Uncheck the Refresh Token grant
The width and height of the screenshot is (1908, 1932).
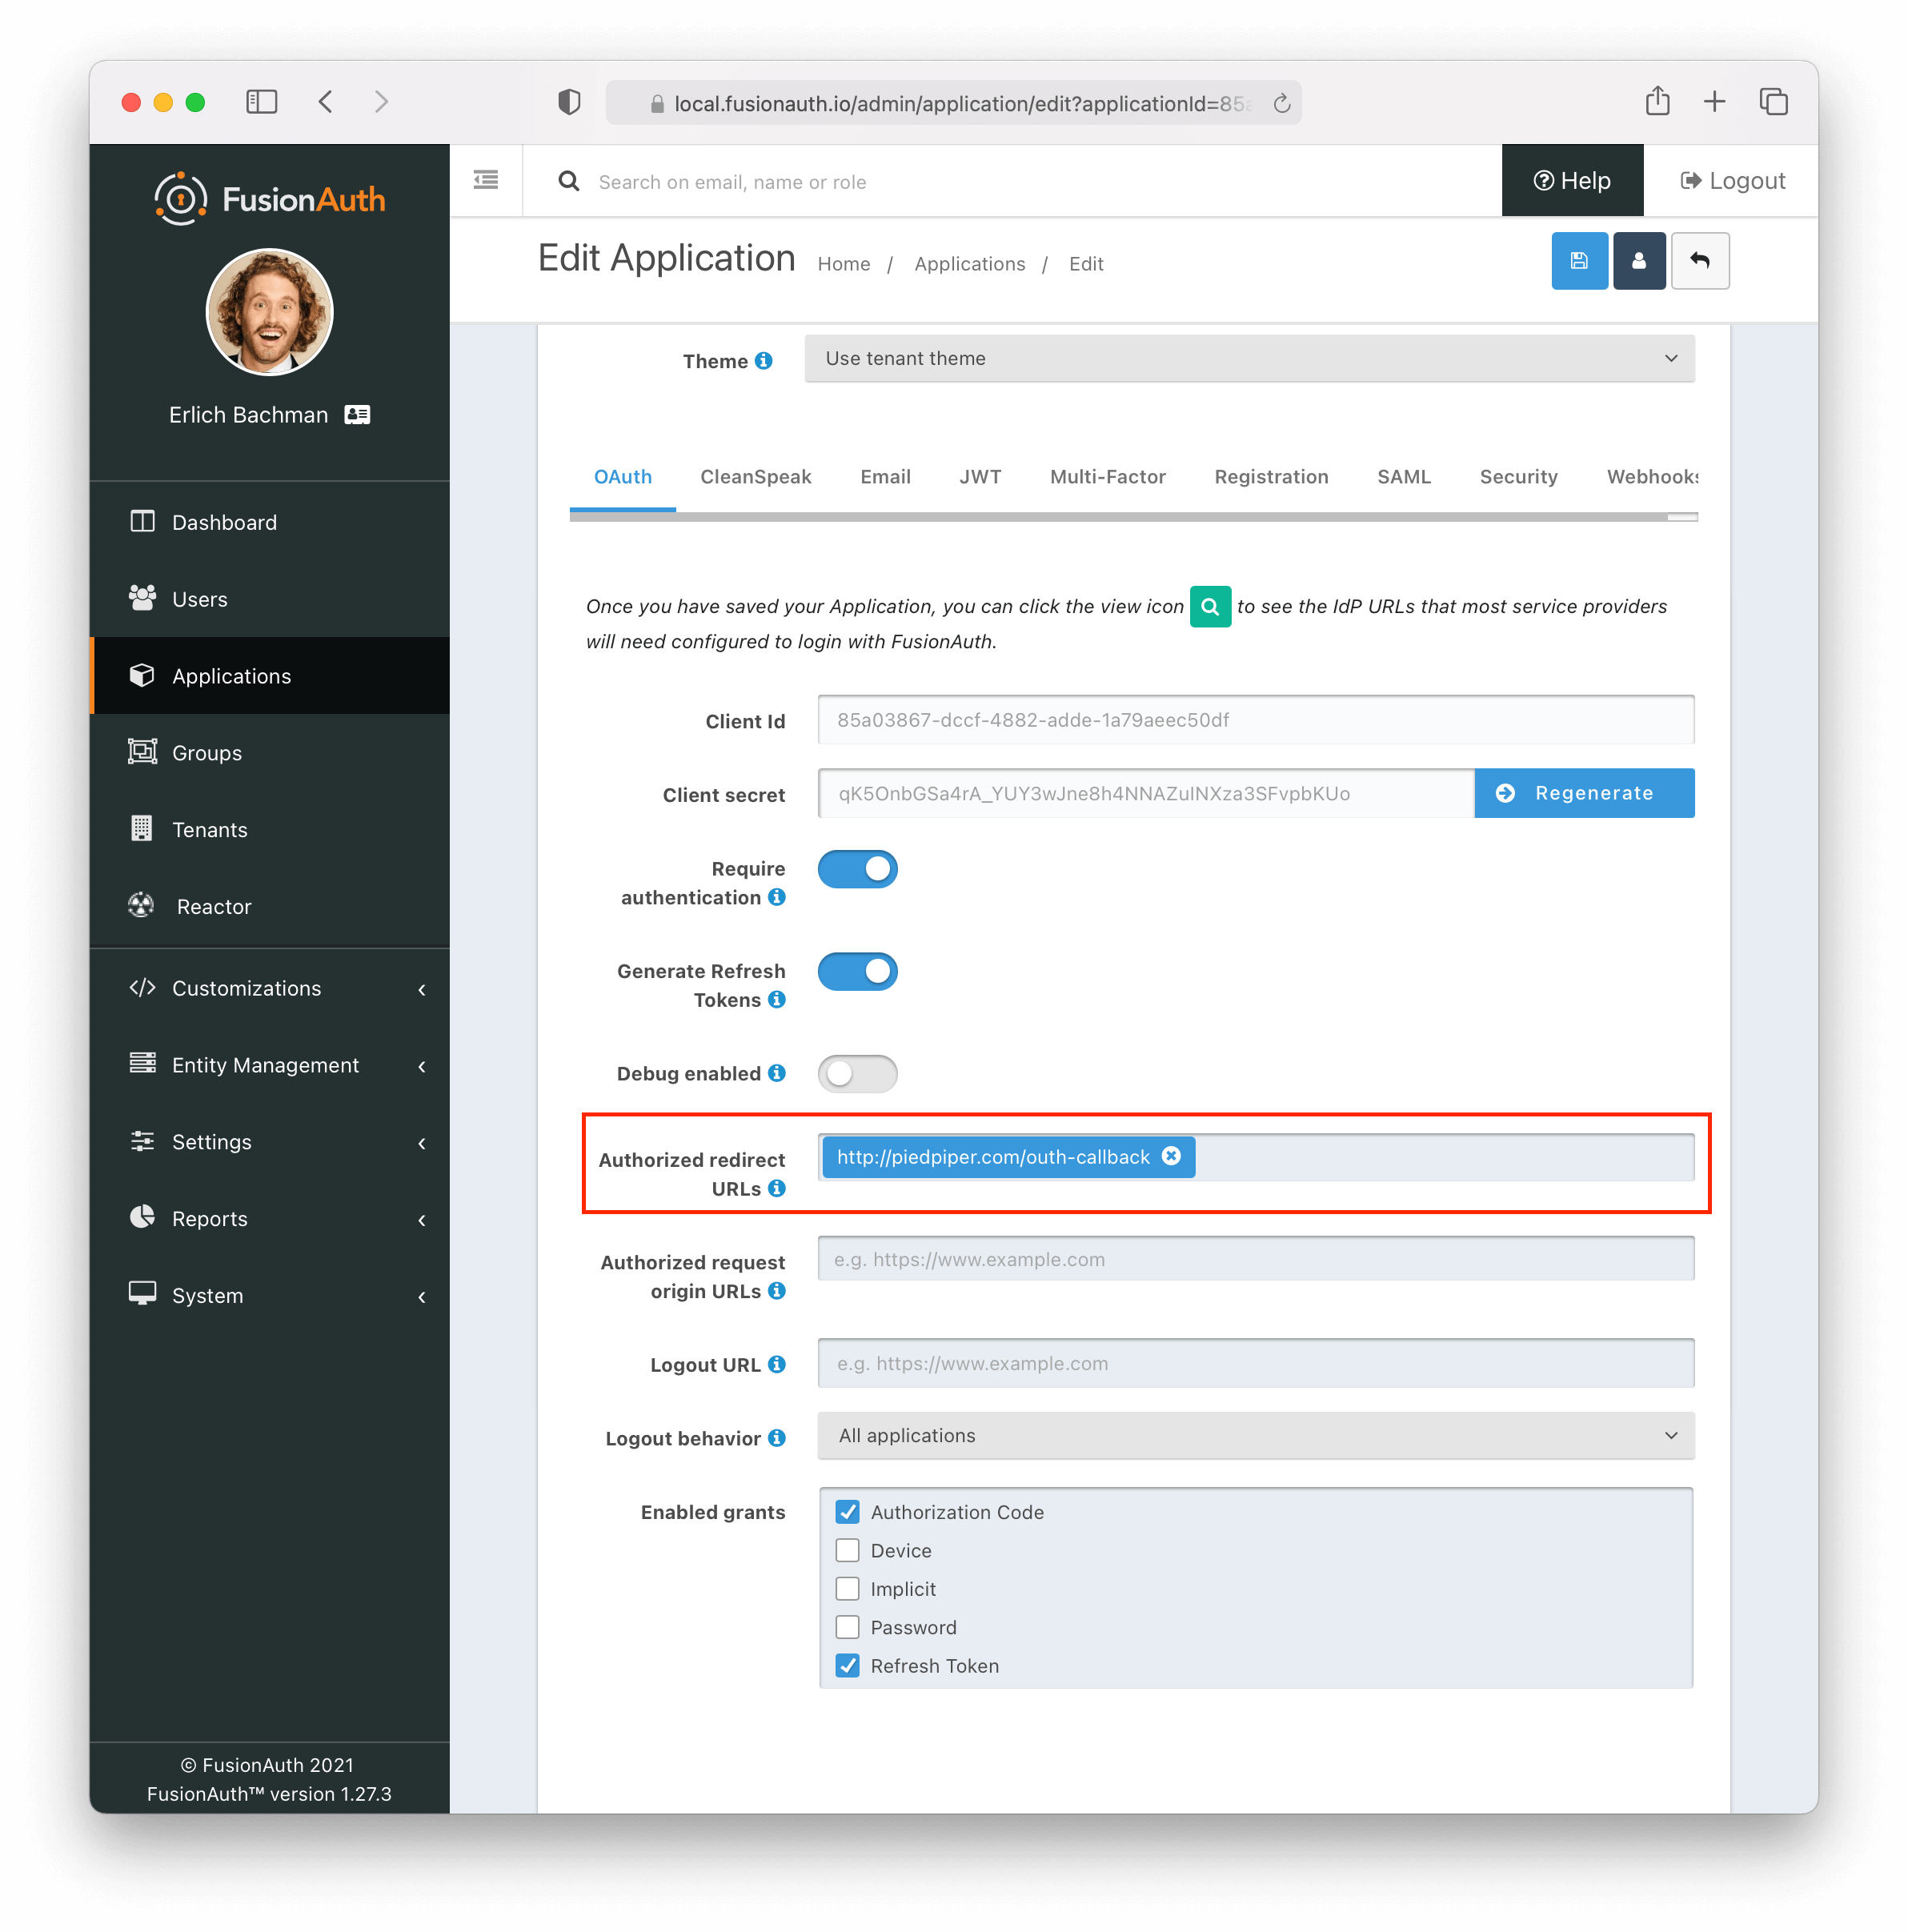point(847,1665)
